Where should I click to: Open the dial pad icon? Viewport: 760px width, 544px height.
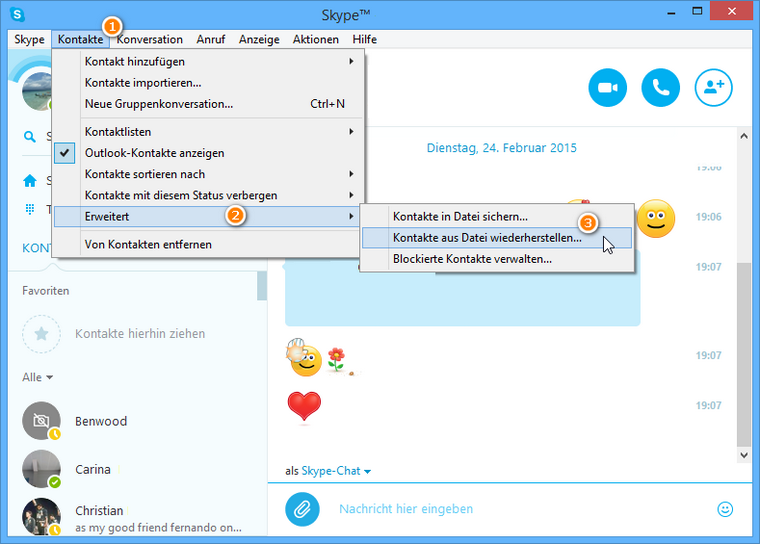[30, 209]
